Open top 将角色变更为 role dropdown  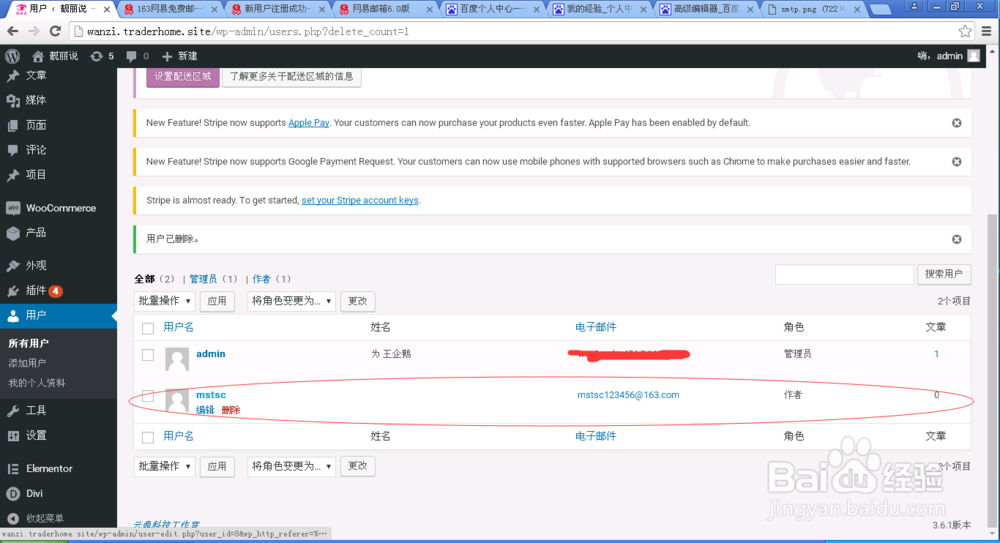tap(291, 301)
